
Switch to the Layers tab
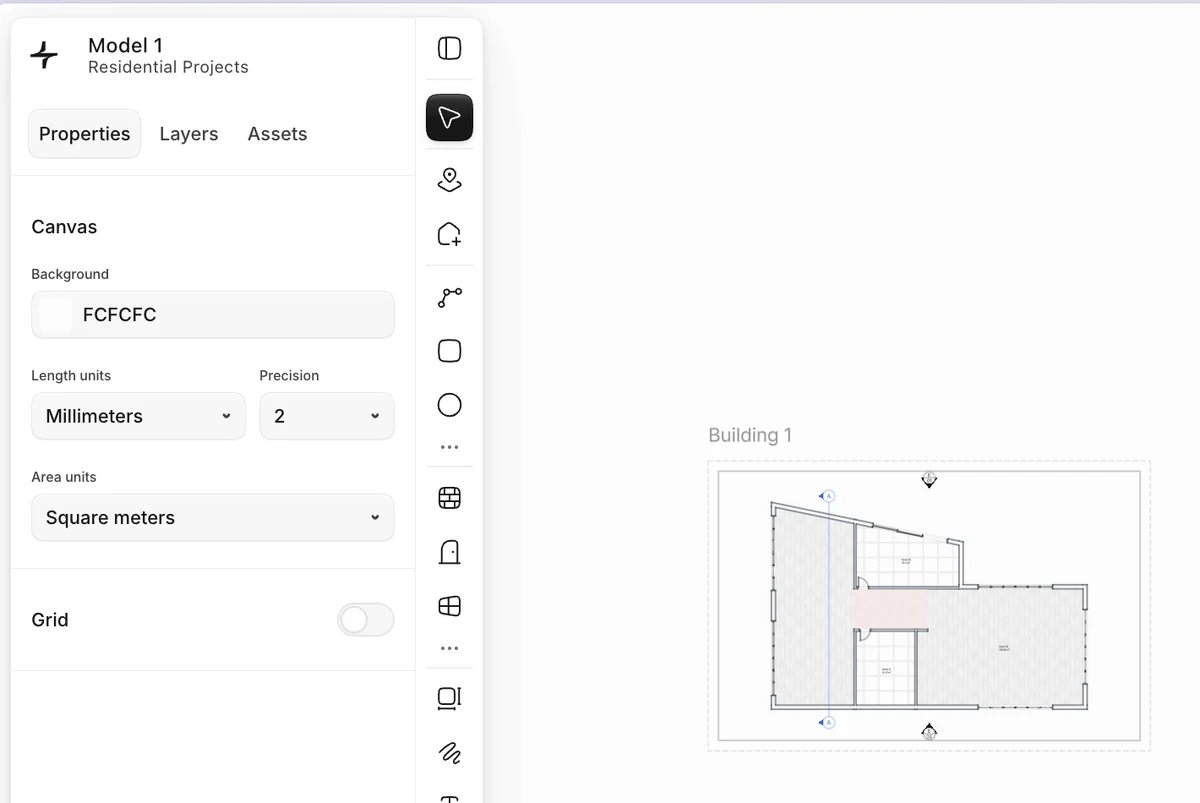pyautogui.click(x=189, y=134)
